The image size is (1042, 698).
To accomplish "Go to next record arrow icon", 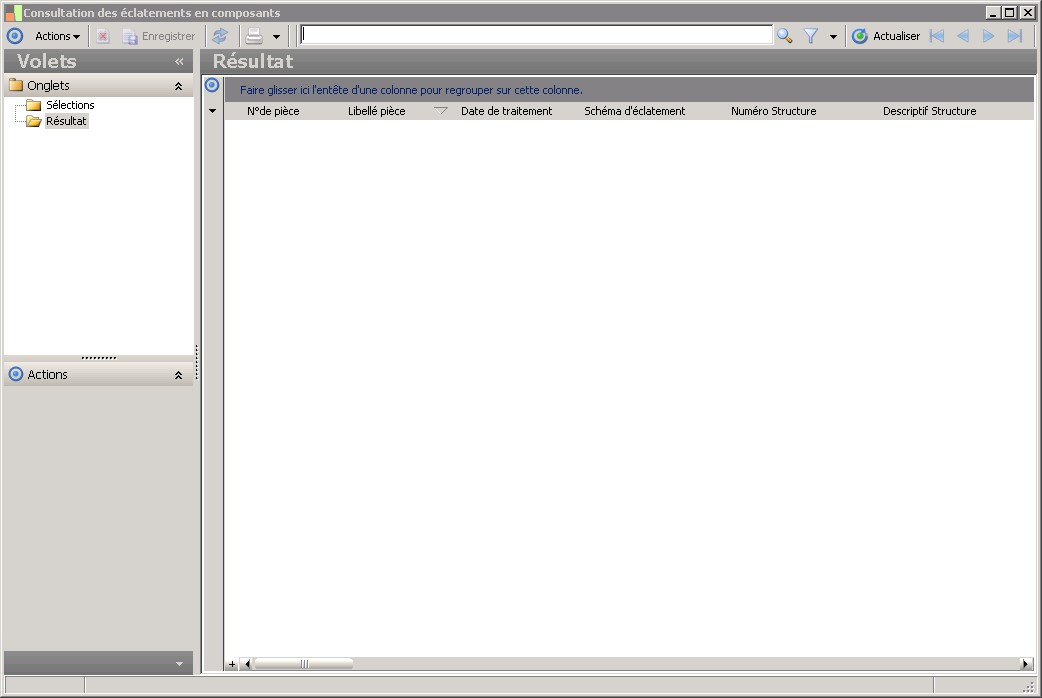I will pyautogui.click(x=988, y=36).
